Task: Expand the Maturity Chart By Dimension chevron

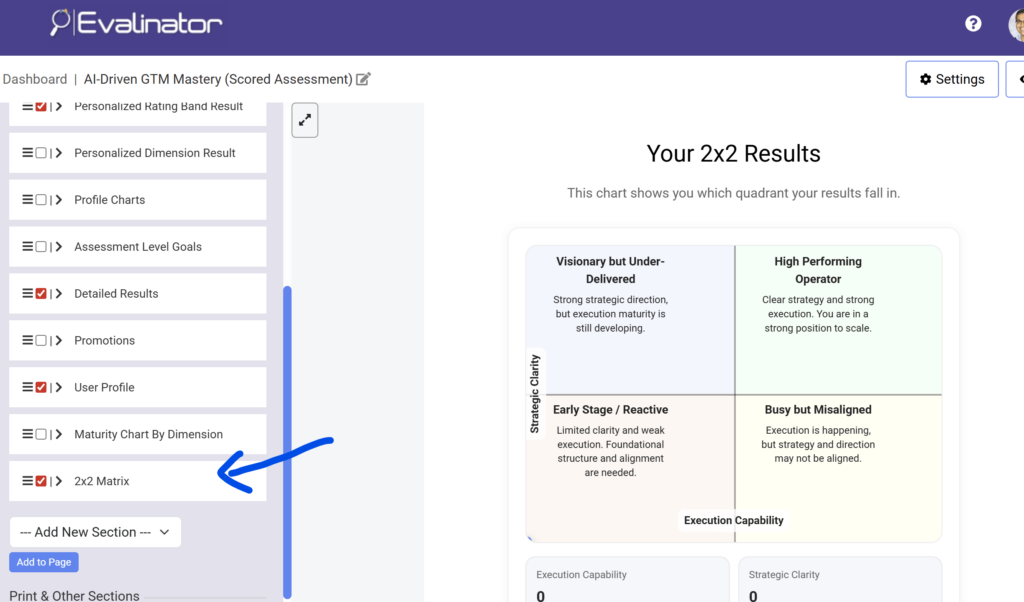Action: [58, 434]
